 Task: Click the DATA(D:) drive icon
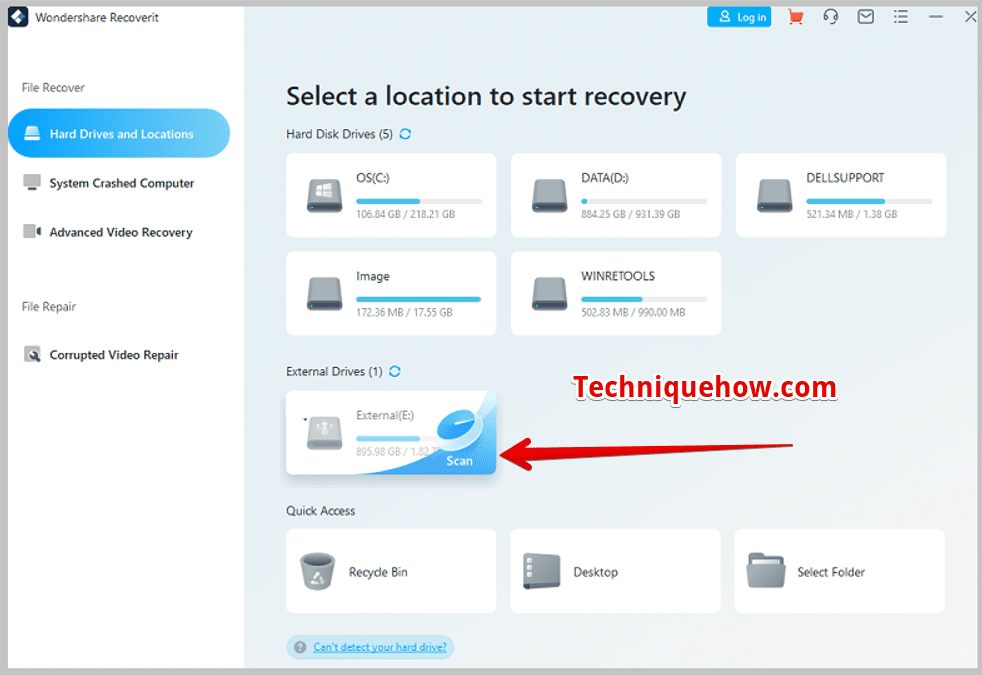[x=549, y=195]
